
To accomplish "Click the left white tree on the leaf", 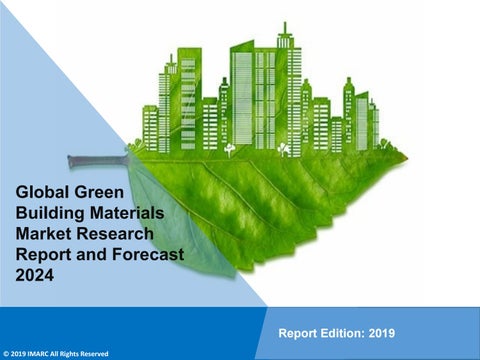I will coord(229,150).
